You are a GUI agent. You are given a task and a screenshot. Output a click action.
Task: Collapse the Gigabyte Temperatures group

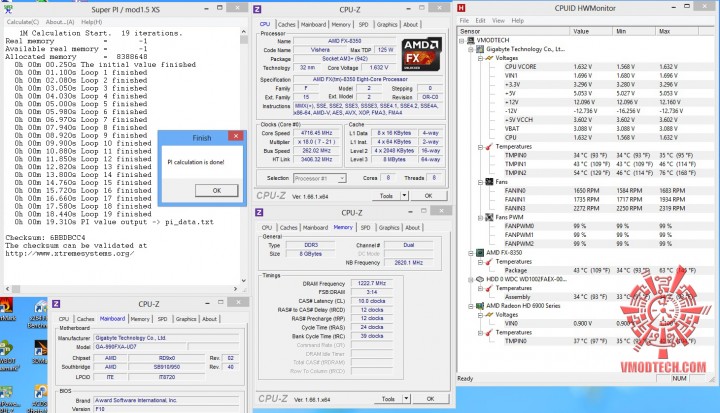coord(480,147)
